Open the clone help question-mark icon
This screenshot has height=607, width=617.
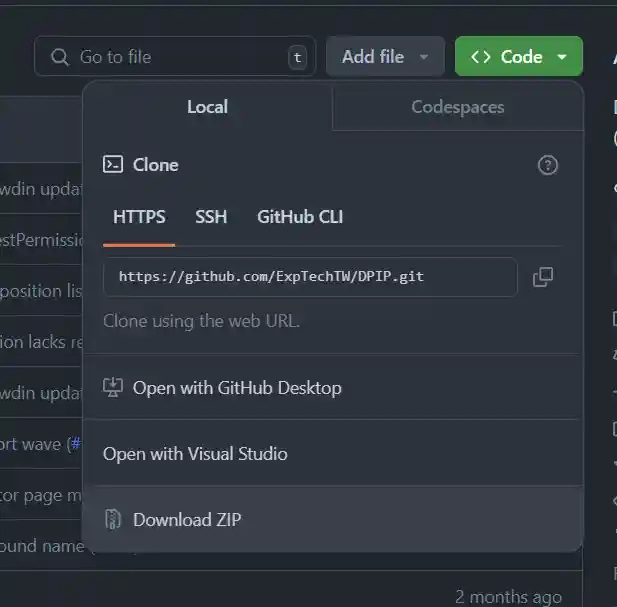click(547, 165)
